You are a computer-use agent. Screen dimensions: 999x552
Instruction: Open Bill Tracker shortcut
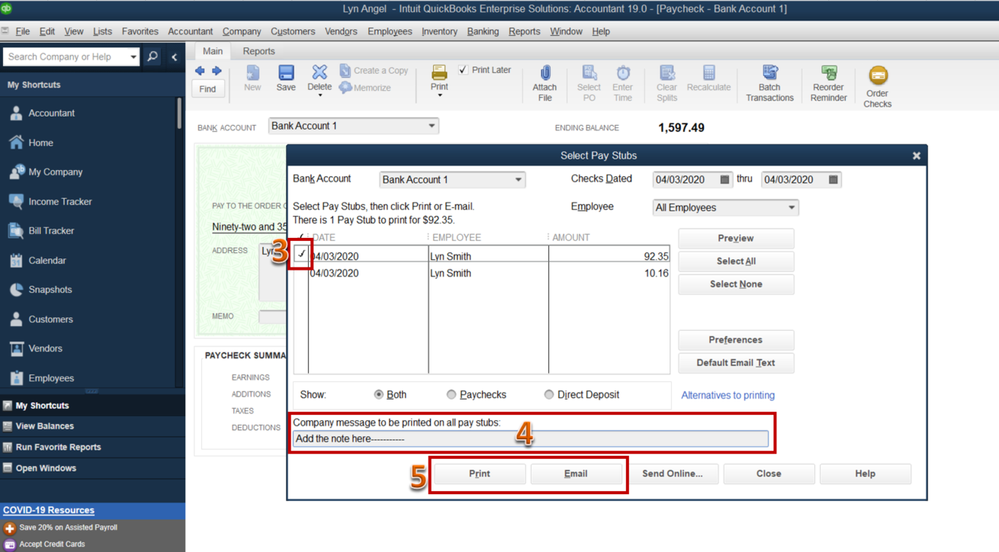pyautogui.click(x=51, y=231)
